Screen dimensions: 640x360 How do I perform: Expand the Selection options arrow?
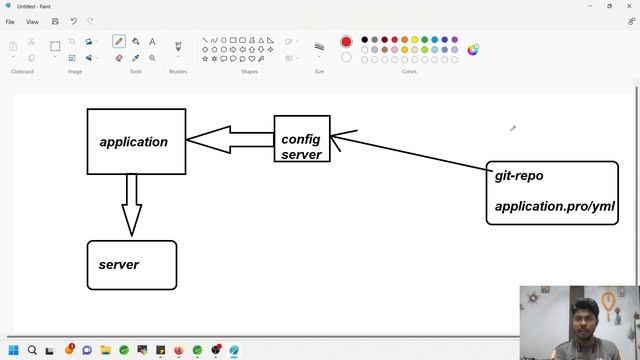[55, 58]
